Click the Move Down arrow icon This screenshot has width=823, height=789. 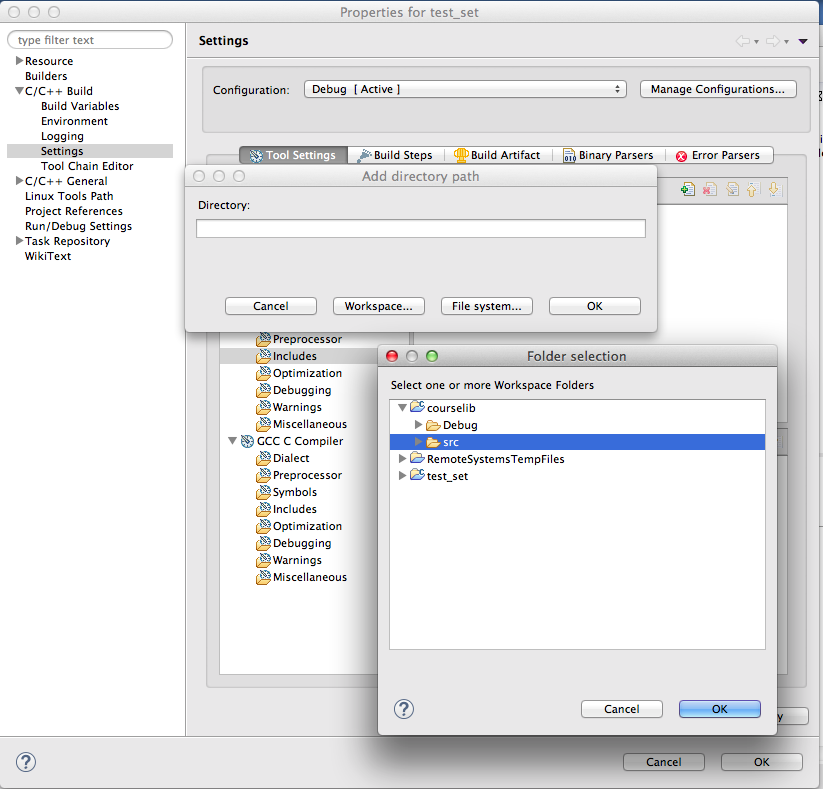(775, 189)
